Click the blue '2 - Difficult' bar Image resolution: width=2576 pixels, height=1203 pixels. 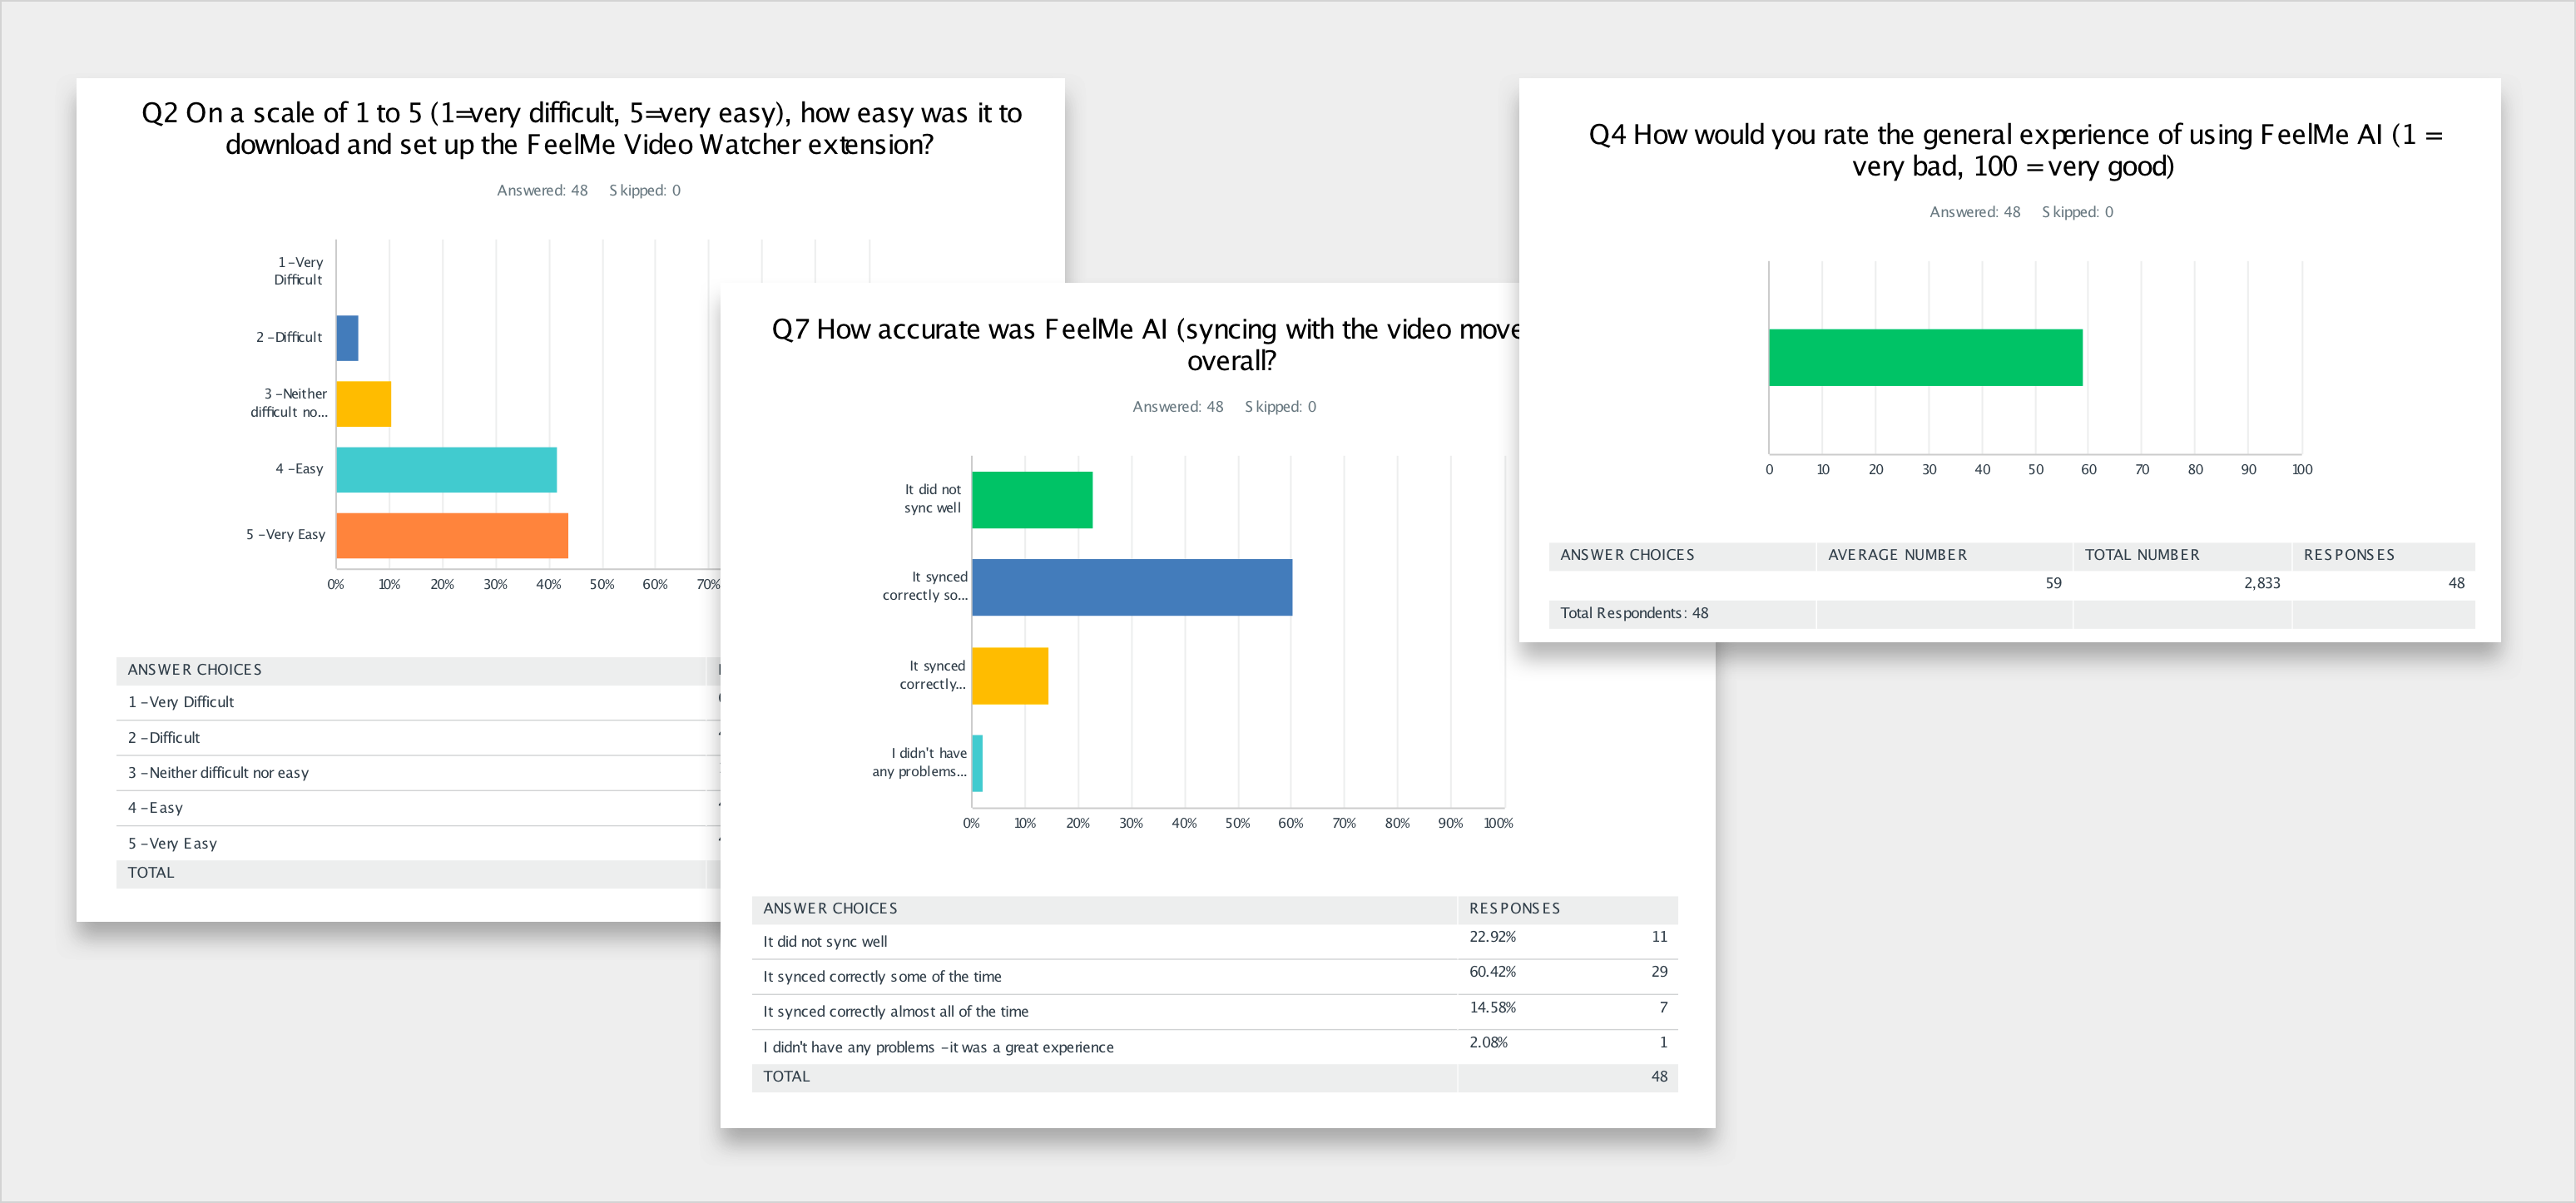[347, 338]
